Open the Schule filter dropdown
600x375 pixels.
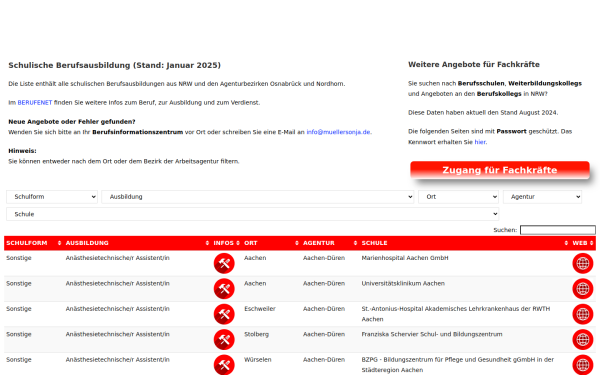pos(253,214)
